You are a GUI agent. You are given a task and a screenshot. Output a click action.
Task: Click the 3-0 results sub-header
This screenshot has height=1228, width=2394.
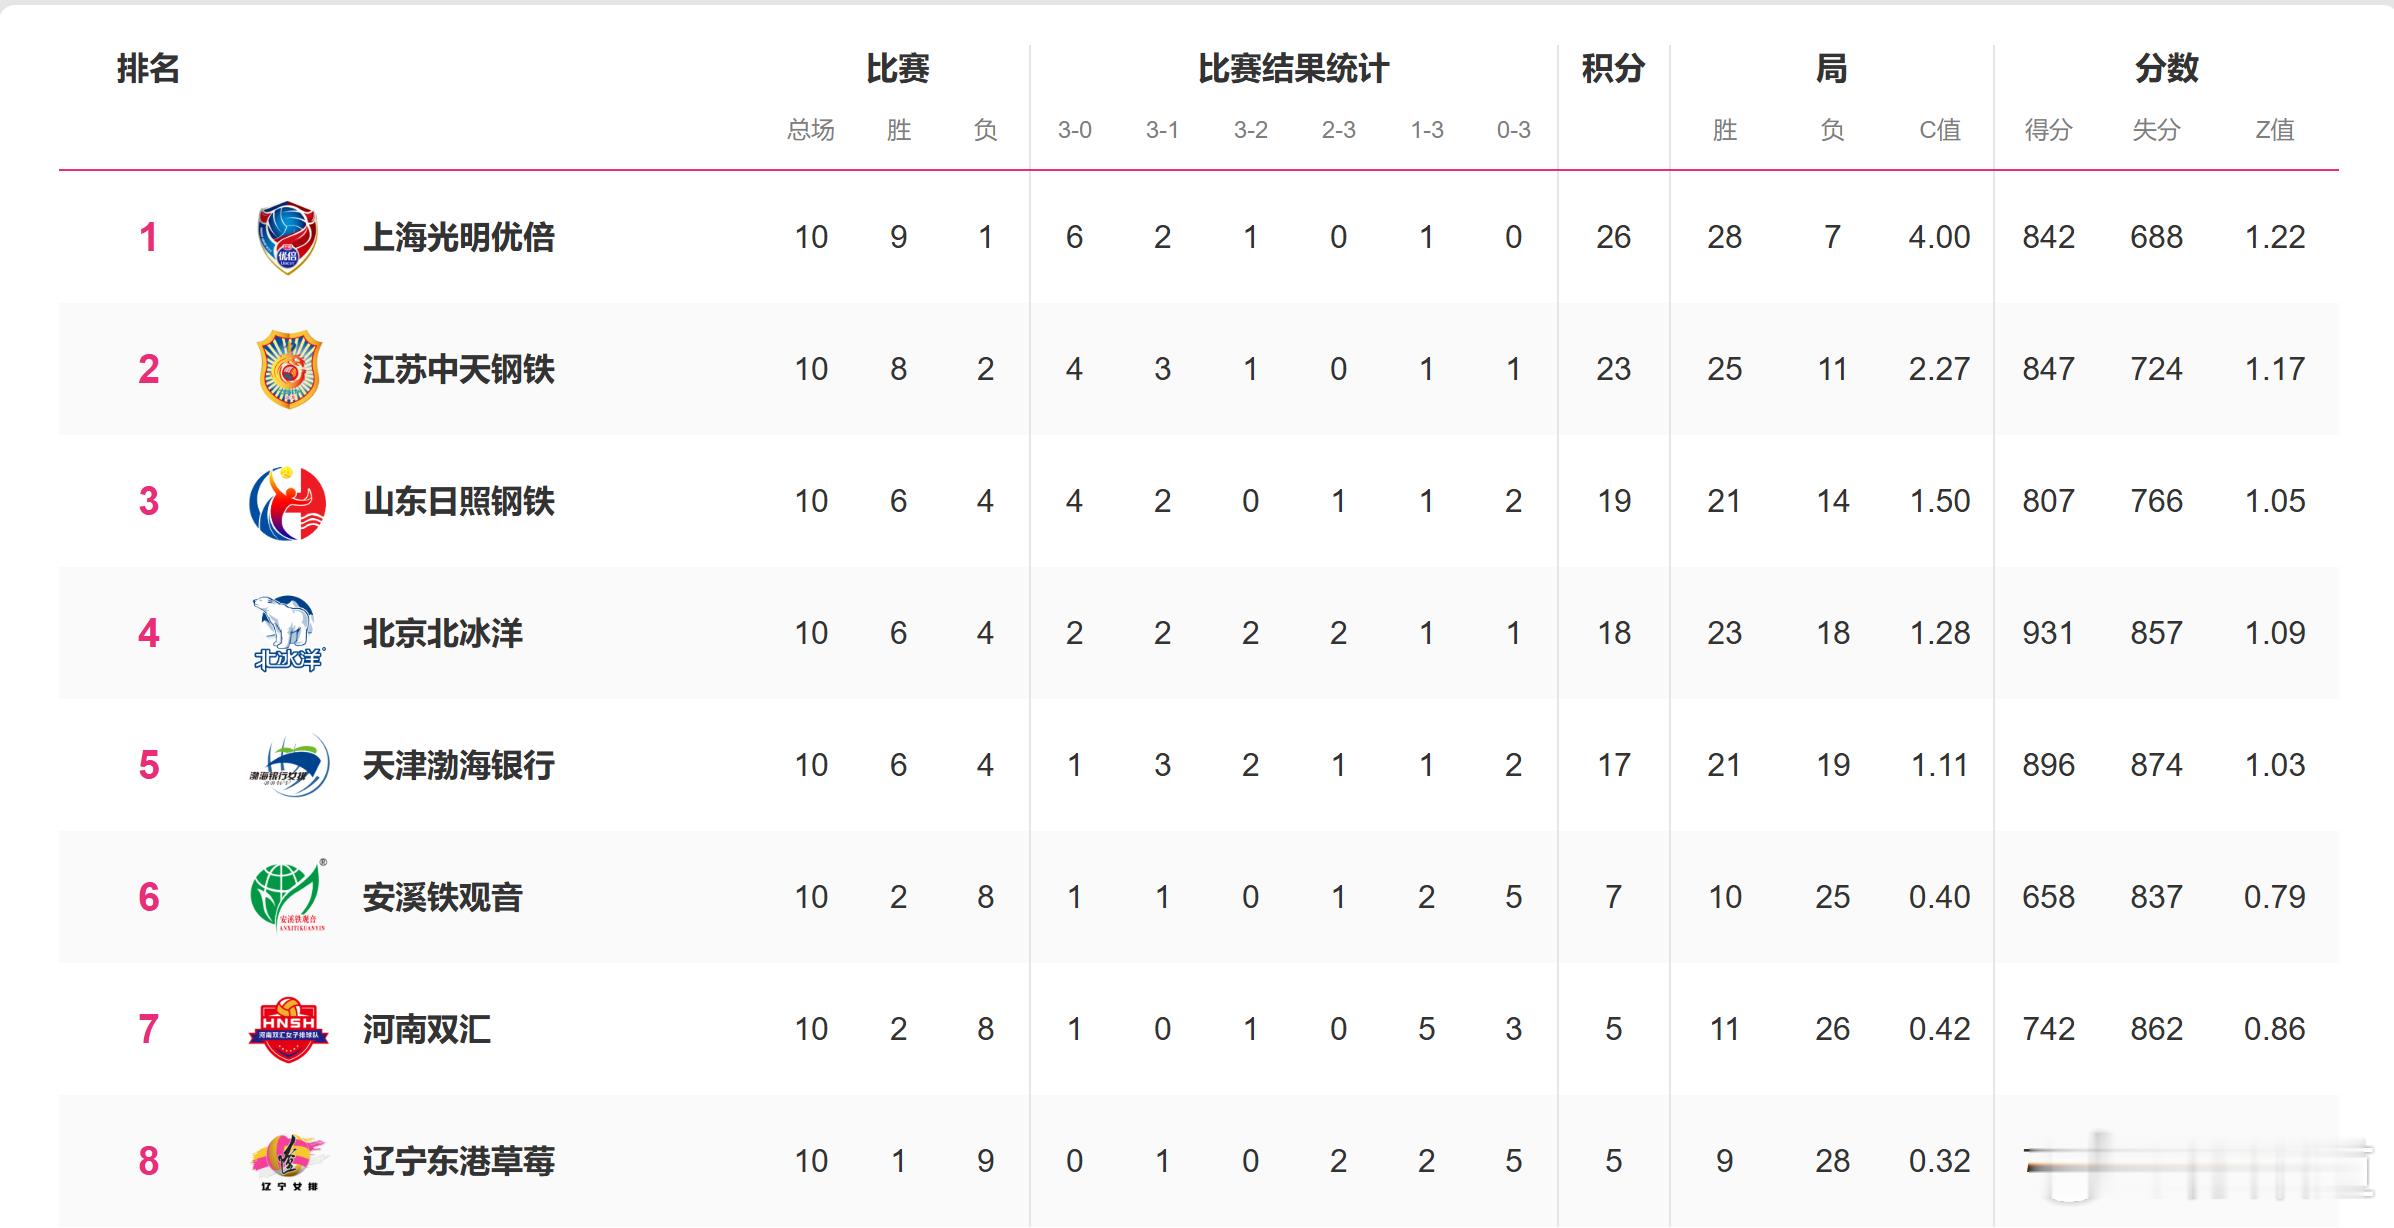1074,130
